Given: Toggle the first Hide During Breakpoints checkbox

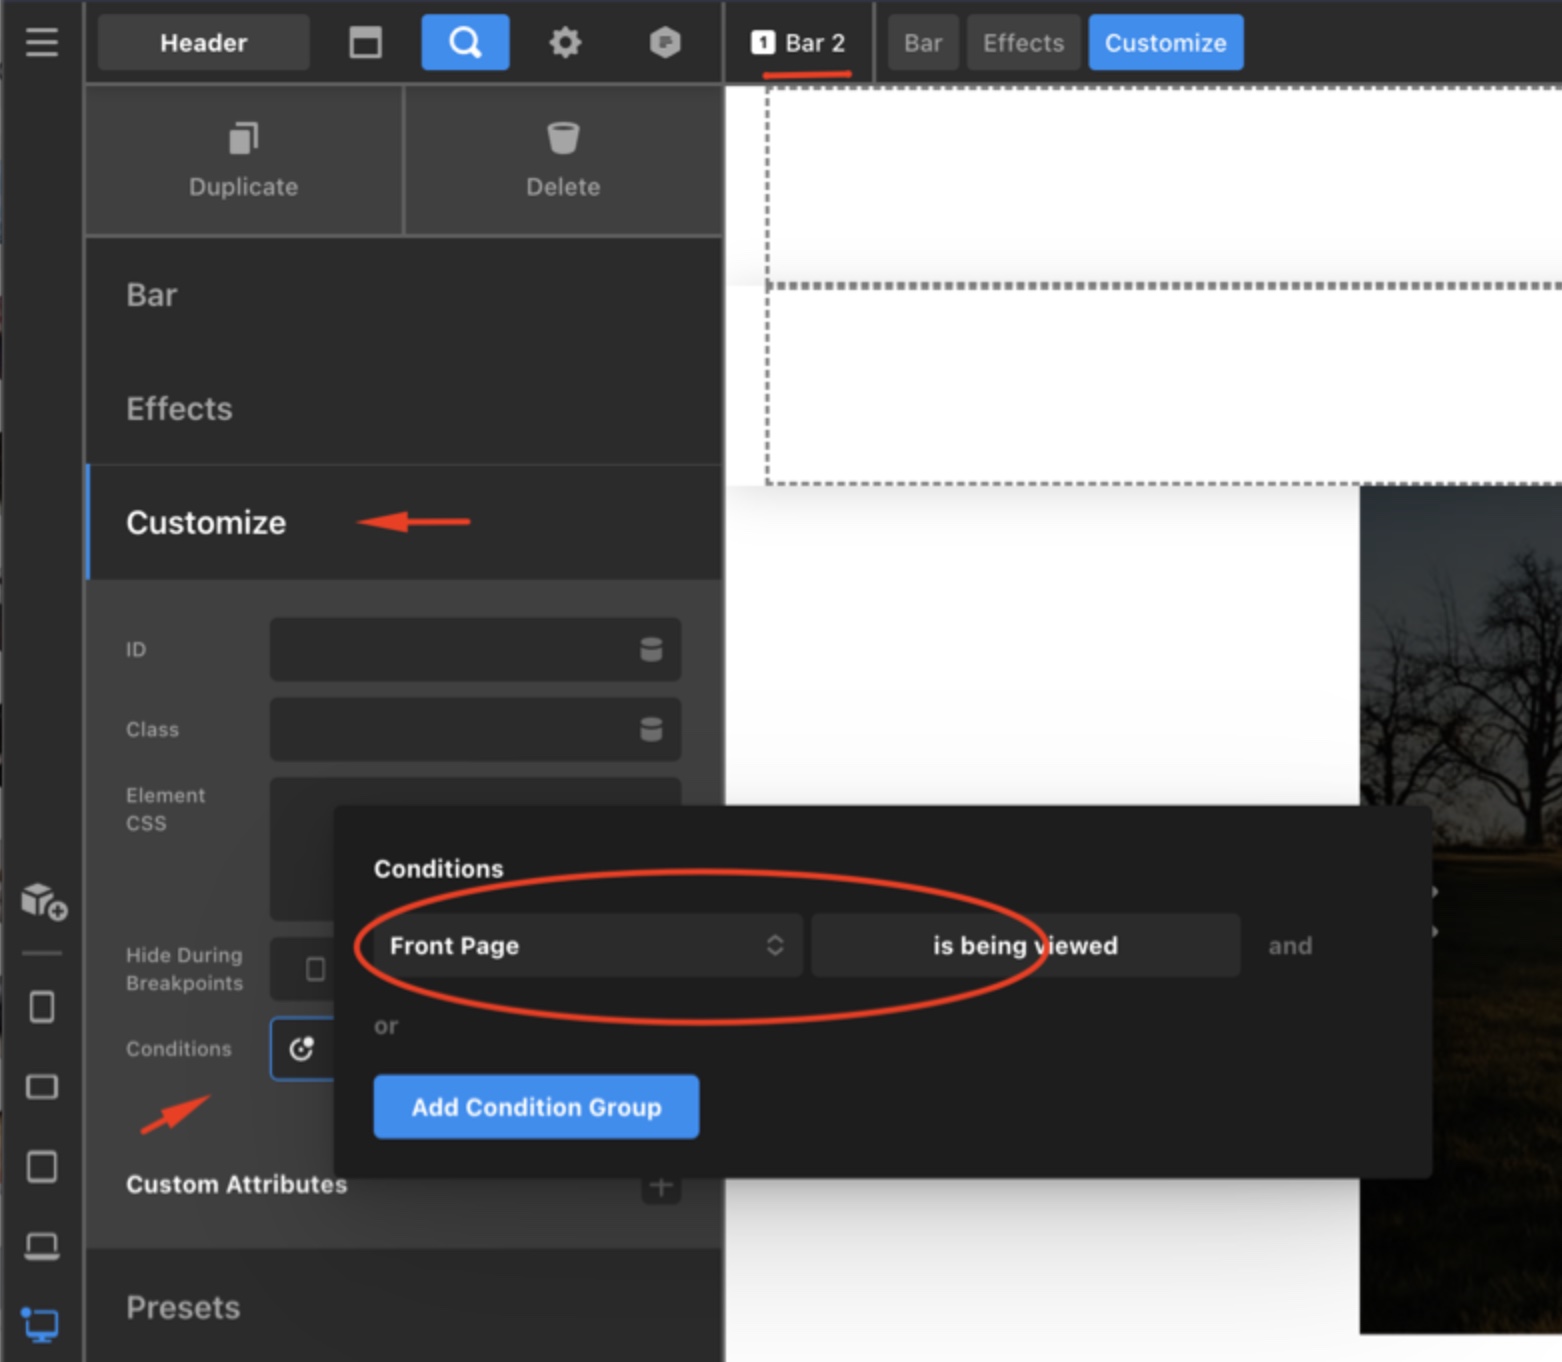Looking at the screenshot, I should [x=315, y=969].
